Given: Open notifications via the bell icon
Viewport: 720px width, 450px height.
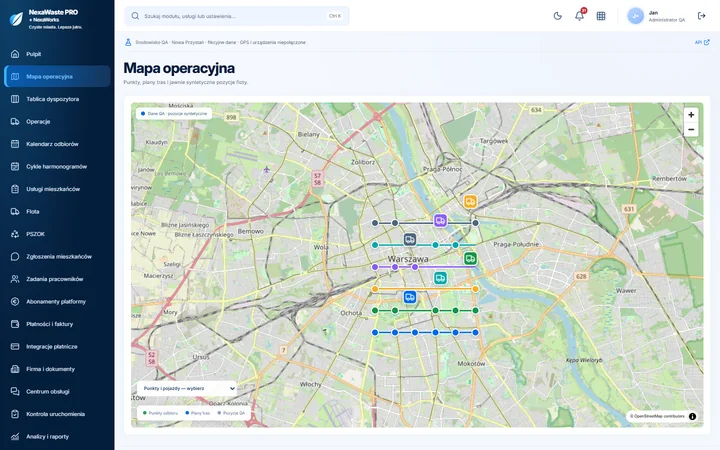Looking at the screenshot, I should pos(579,16).
